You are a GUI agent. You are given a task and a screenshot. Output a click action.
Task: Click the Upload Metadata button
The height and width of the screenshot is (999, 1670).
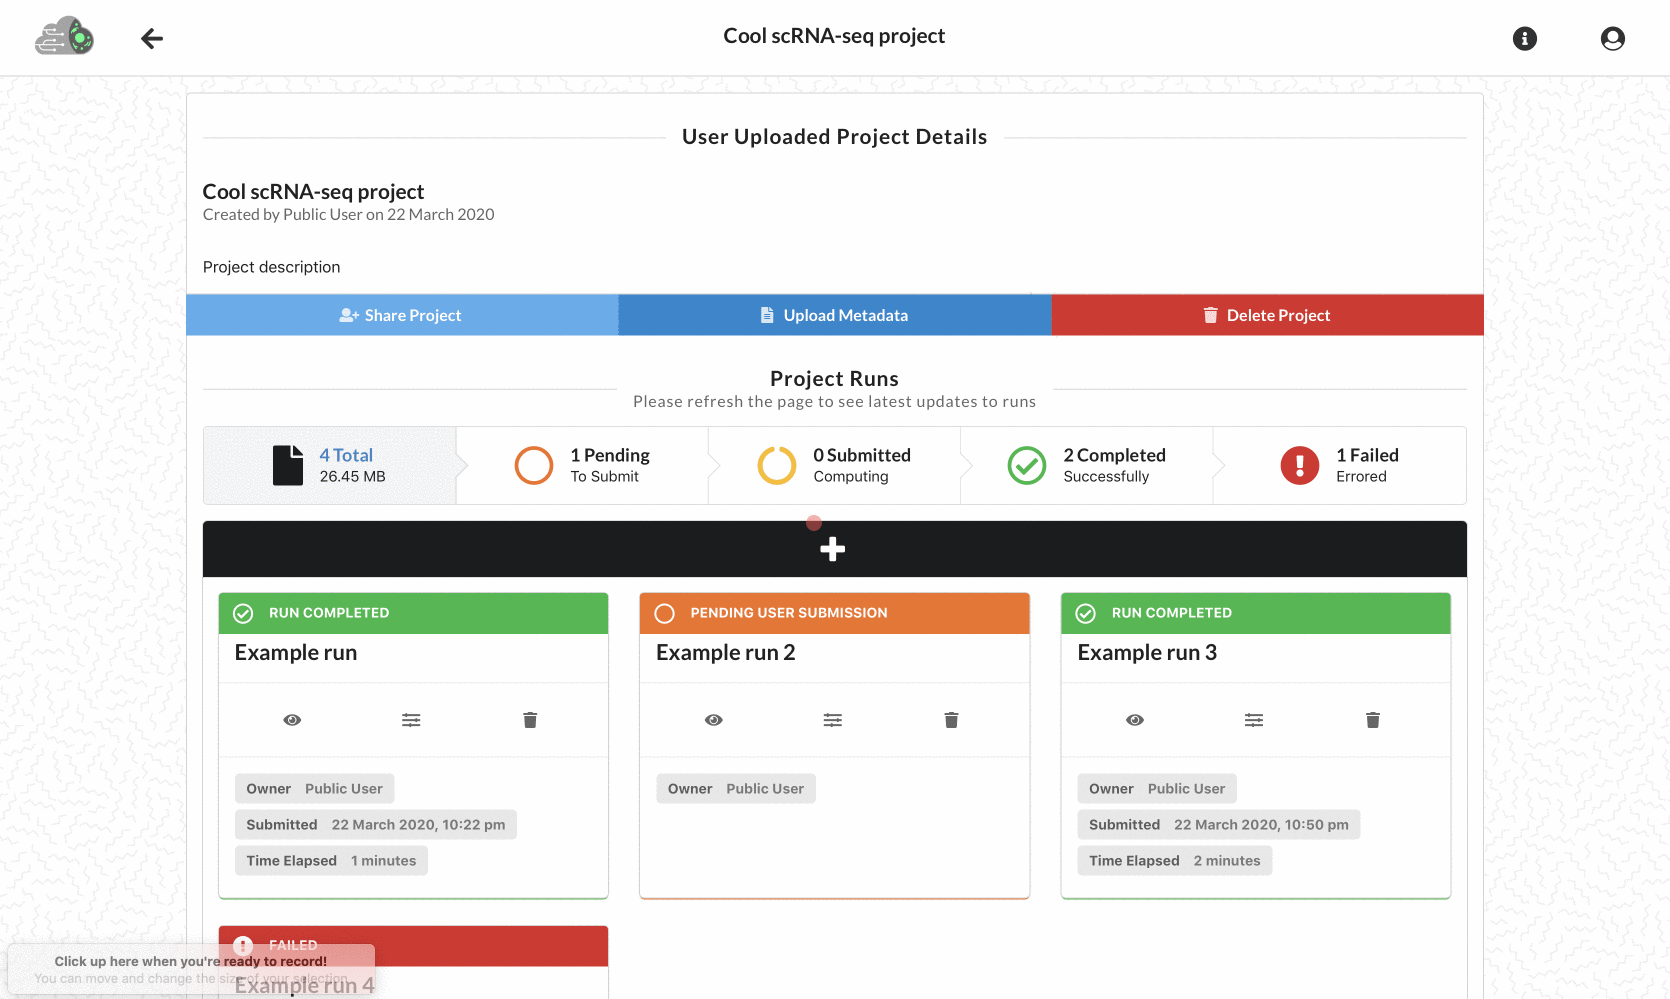[x=834, y=315]
